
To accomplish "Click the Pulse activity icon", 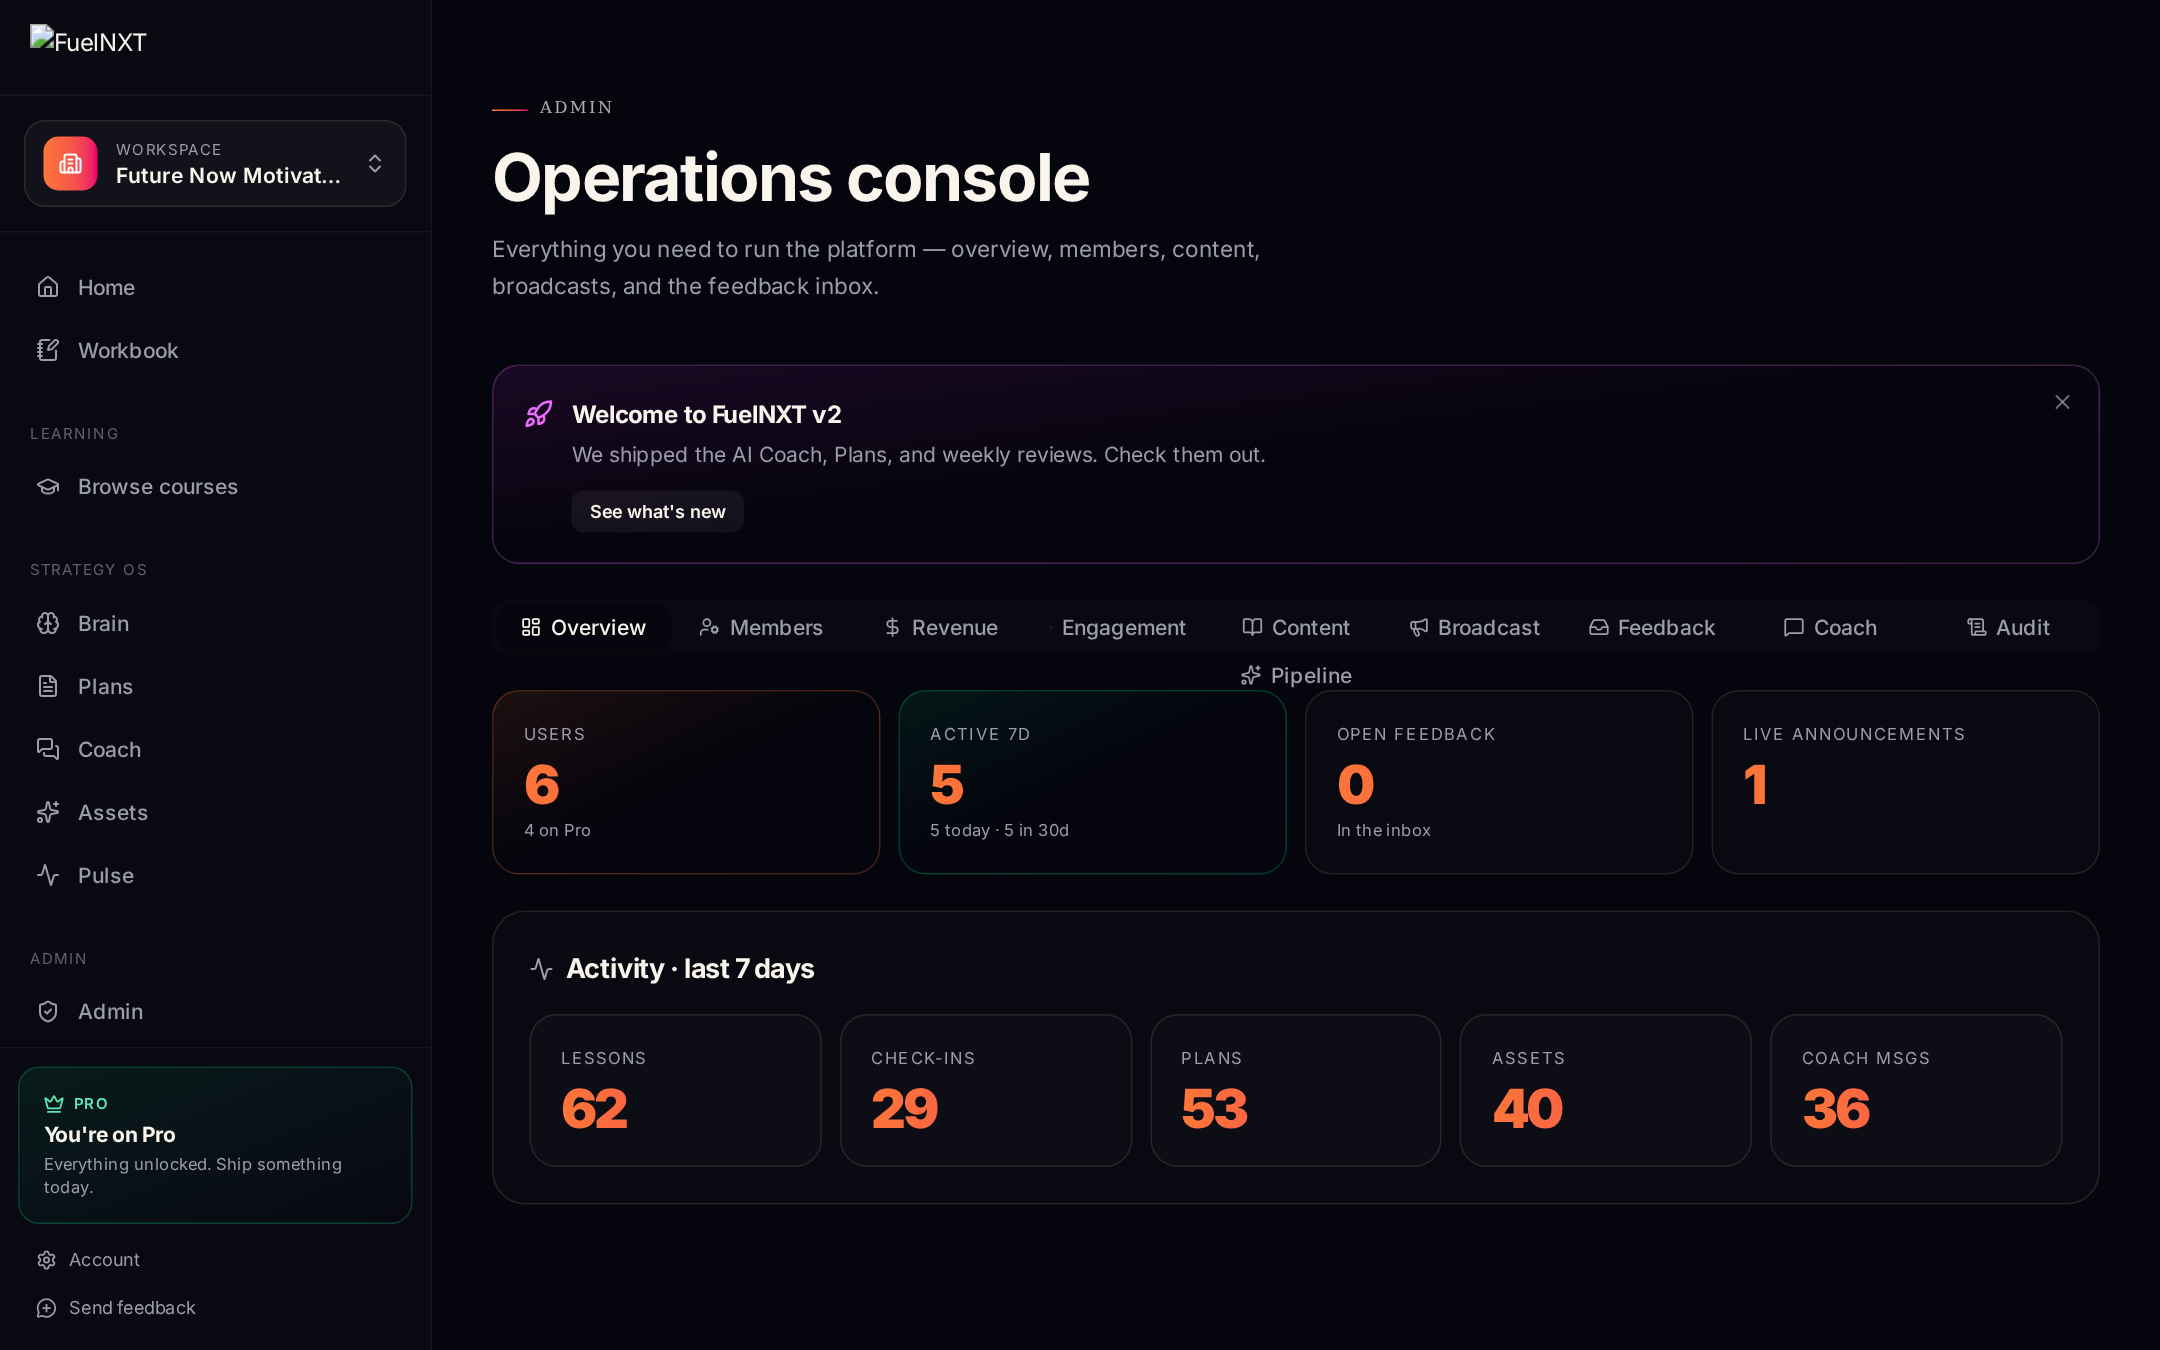I will coord(48,875).
